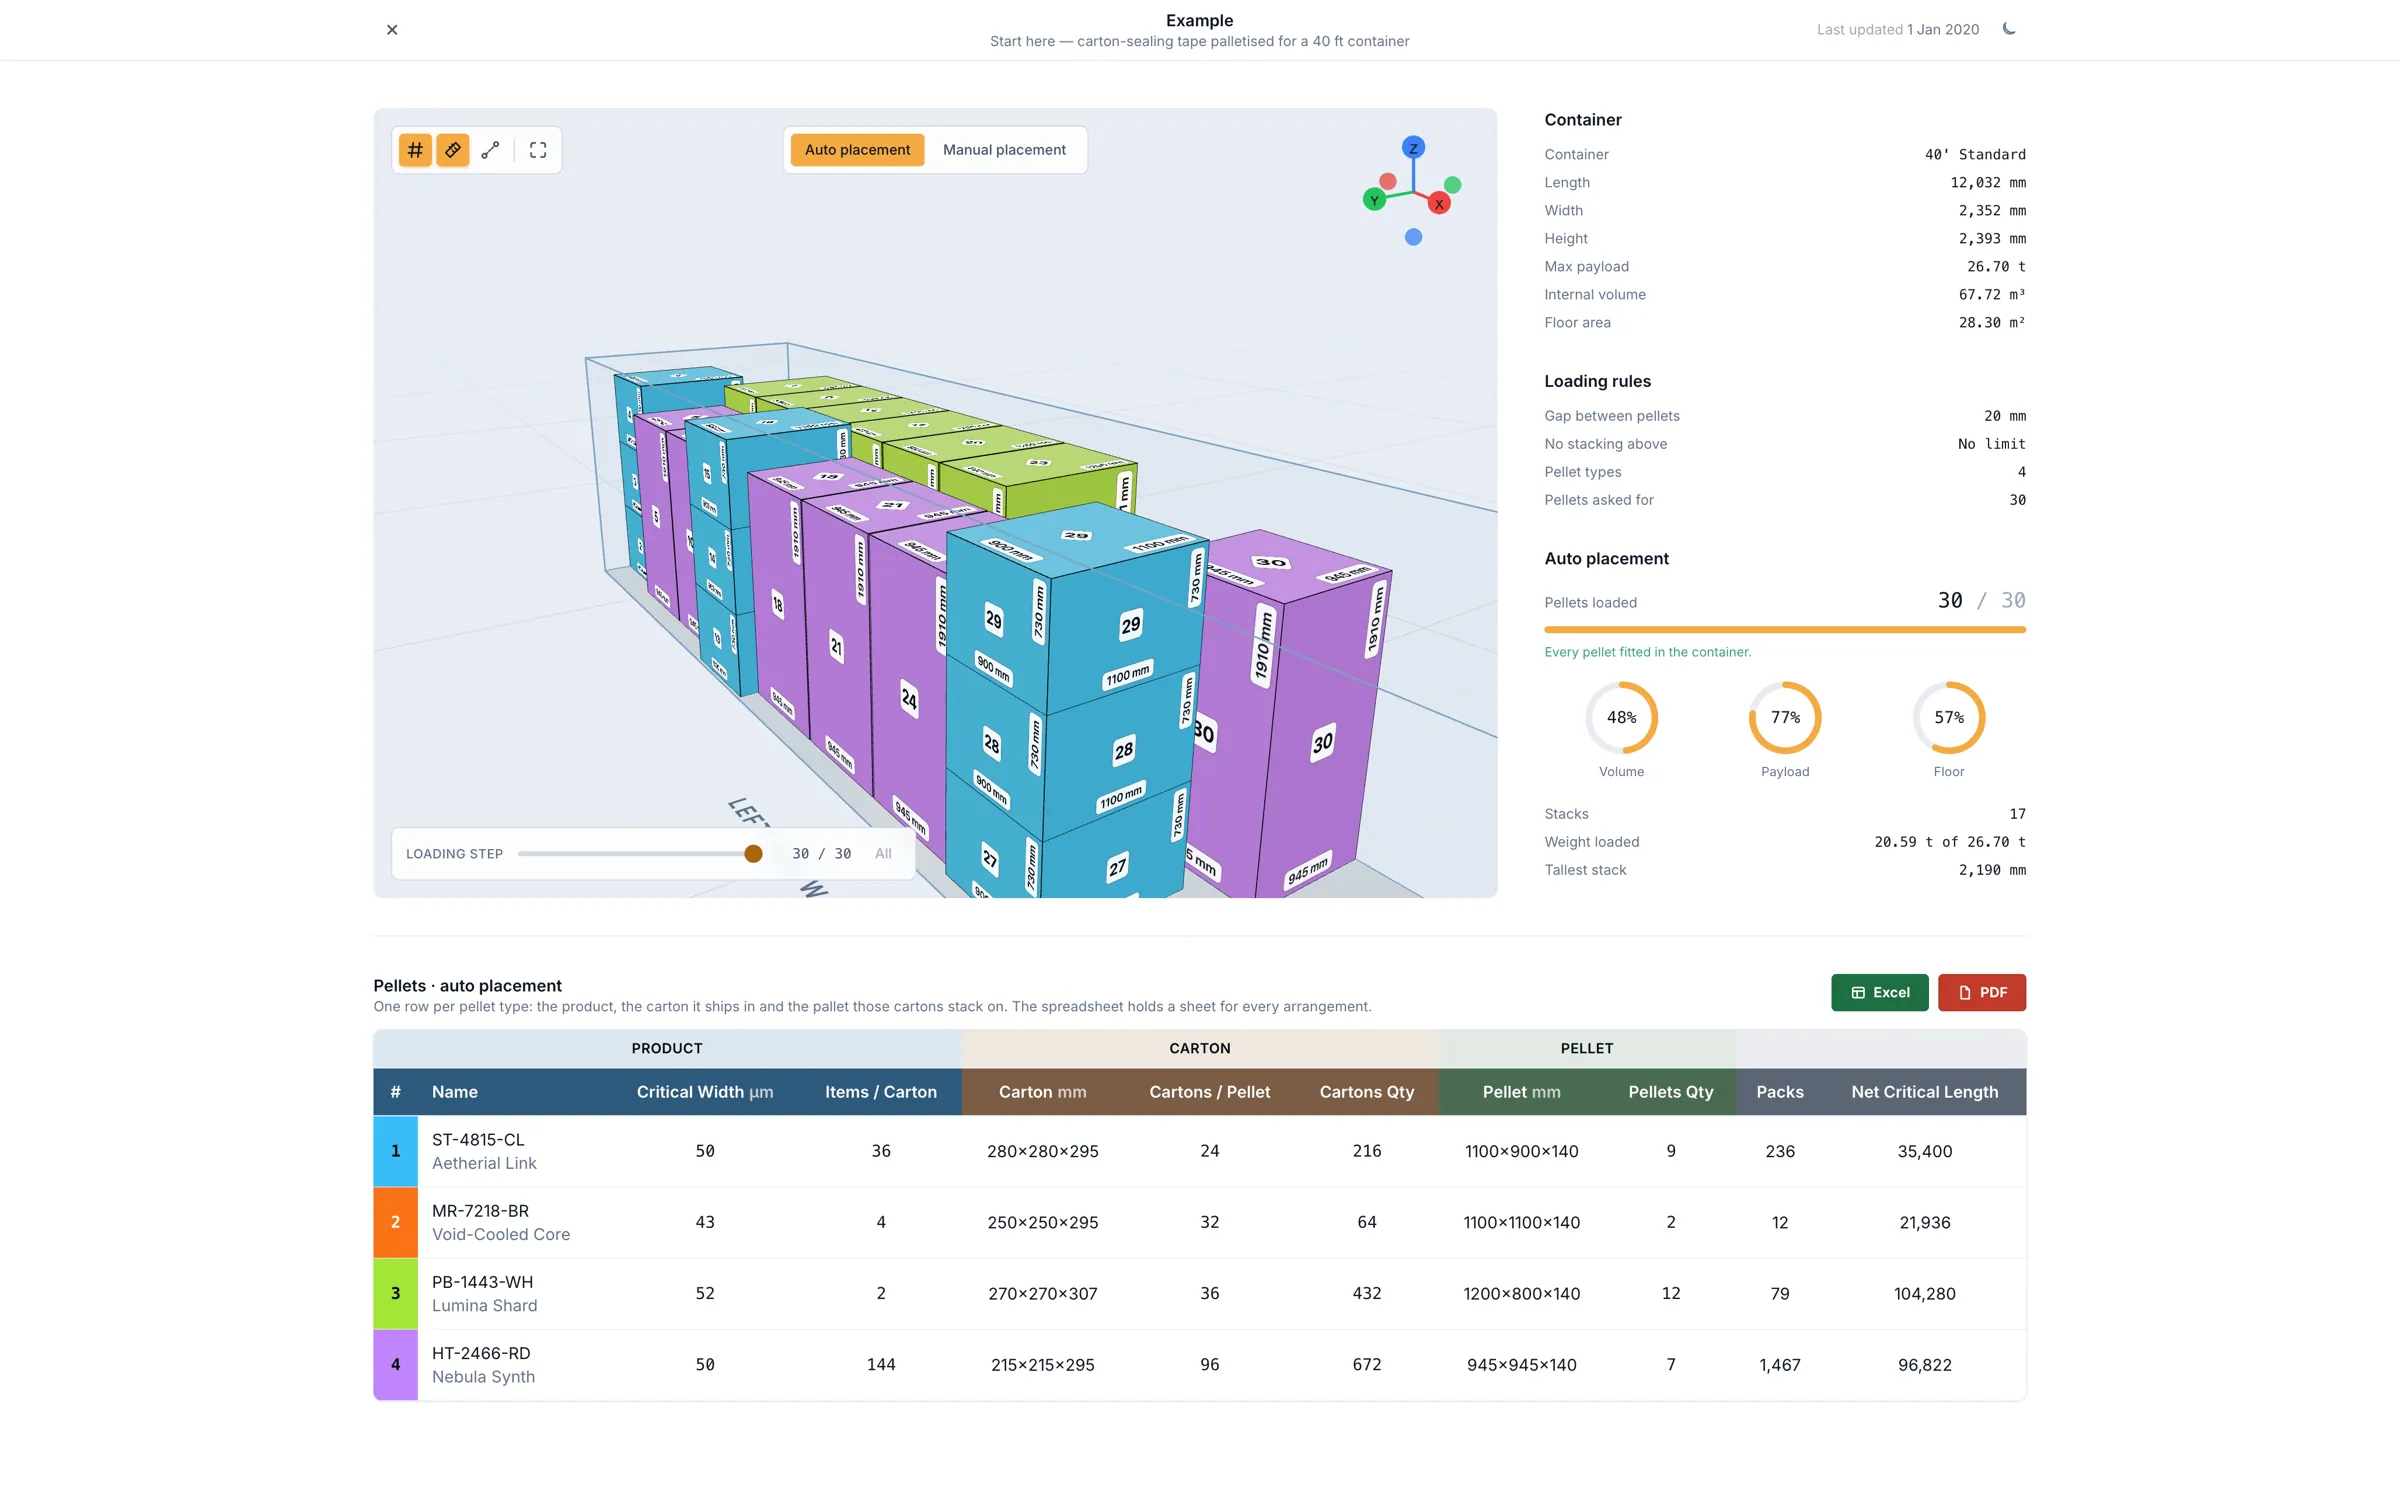The height and width of the screenshot is (1505, 2400).
Task: Click the Floor 57% gauge
Action: 1949,718
